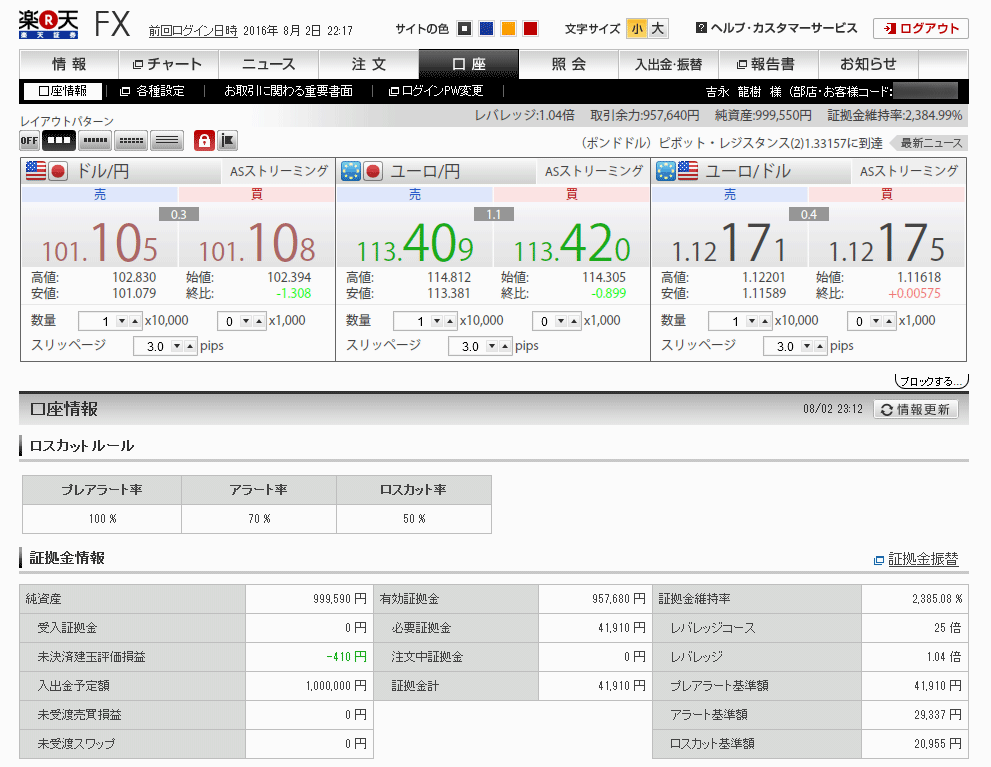Click the Rakuten Securities logo
991x767 pixels.
(x=49, y=25)
